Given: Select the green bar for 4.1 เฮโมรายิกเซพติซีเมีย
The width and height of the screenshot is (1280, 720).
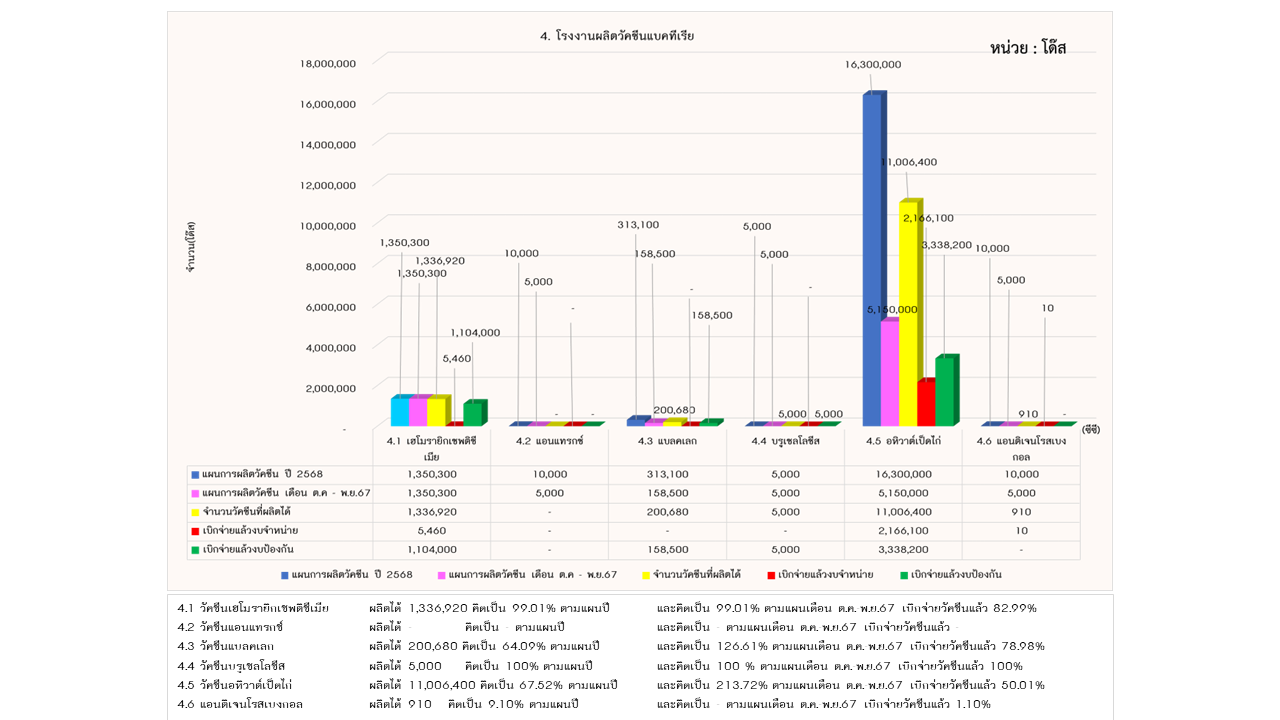Looking at the screenshot, I should (x=473, y=413).
